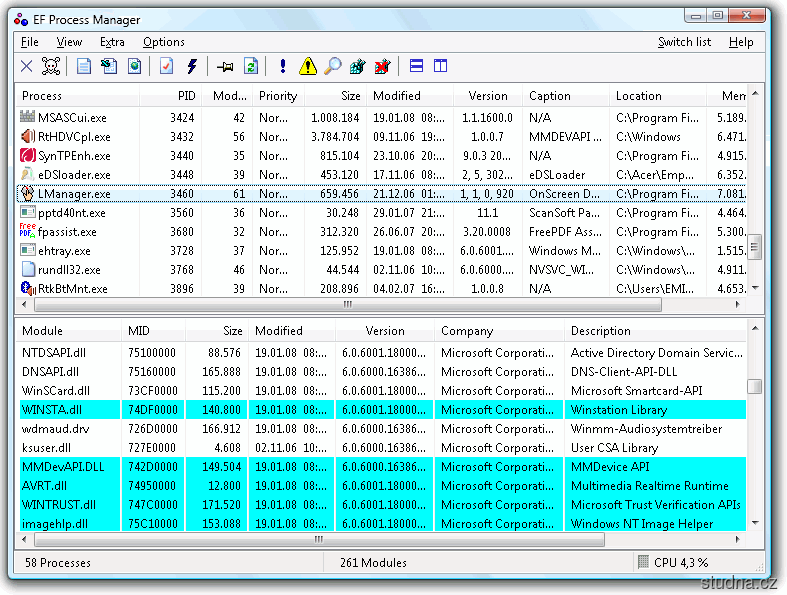Click the yellow warning triangle icon
Image resolution: width=787 pixels, height=595 pixels.
pyautogui.click(x=308, y=67)
